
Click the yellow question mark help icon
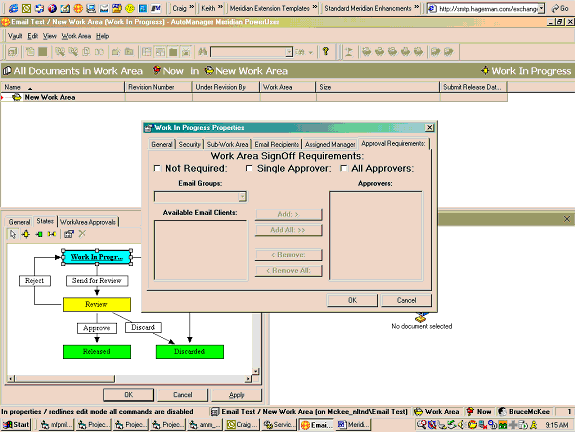pyautogui.click(x=326, y=51)
